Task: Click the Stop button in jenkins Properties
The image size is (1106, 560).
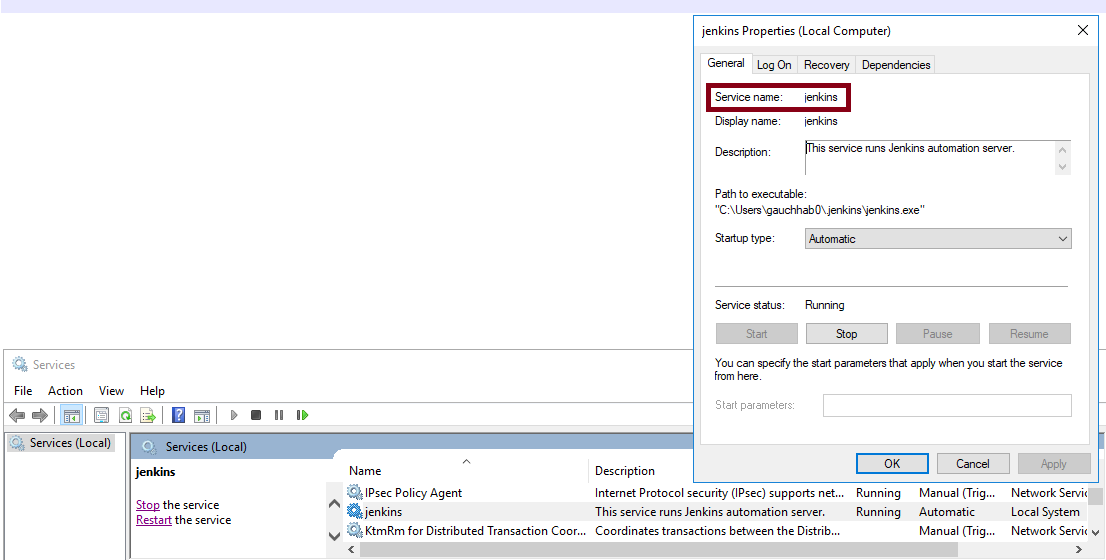Action: coord(846,334)
